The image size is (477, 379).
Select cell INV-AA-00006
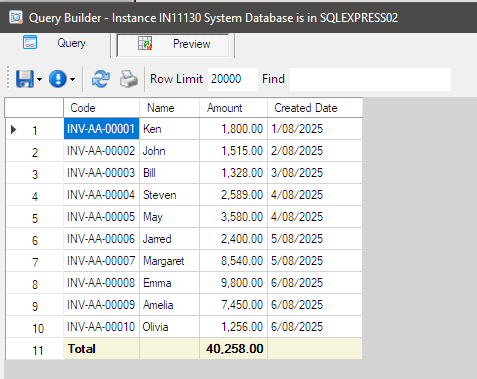[x=101, y=239]
